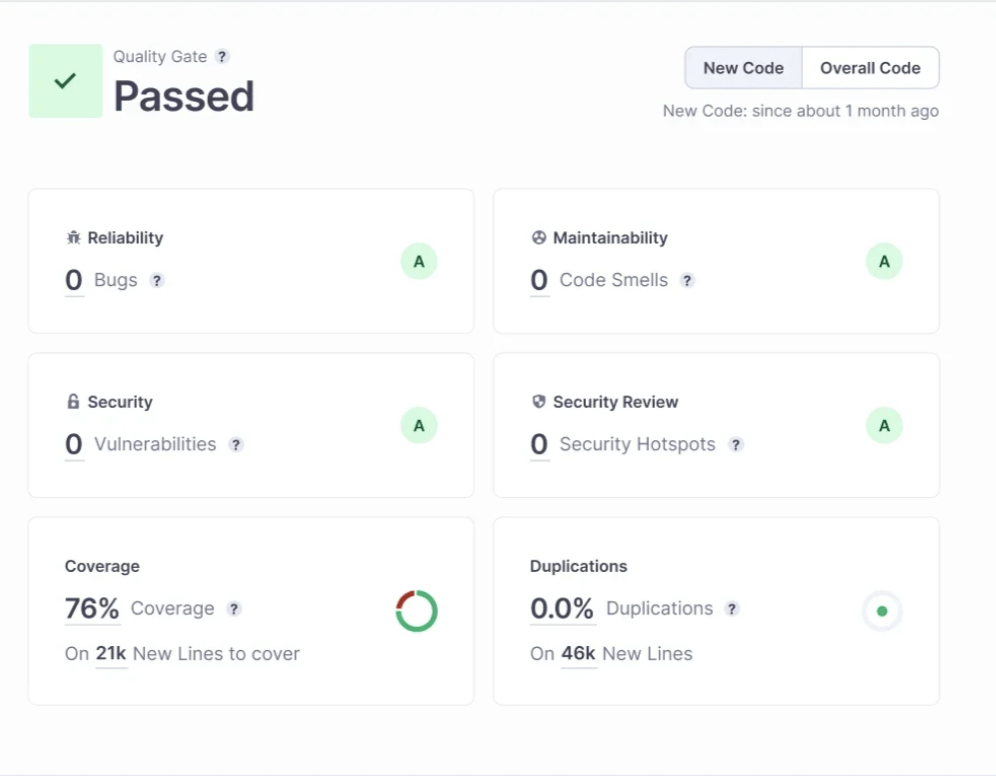996x776 pixels.
Task: Open the 0 Code Smells count link
Action: (x=539, y=280)
